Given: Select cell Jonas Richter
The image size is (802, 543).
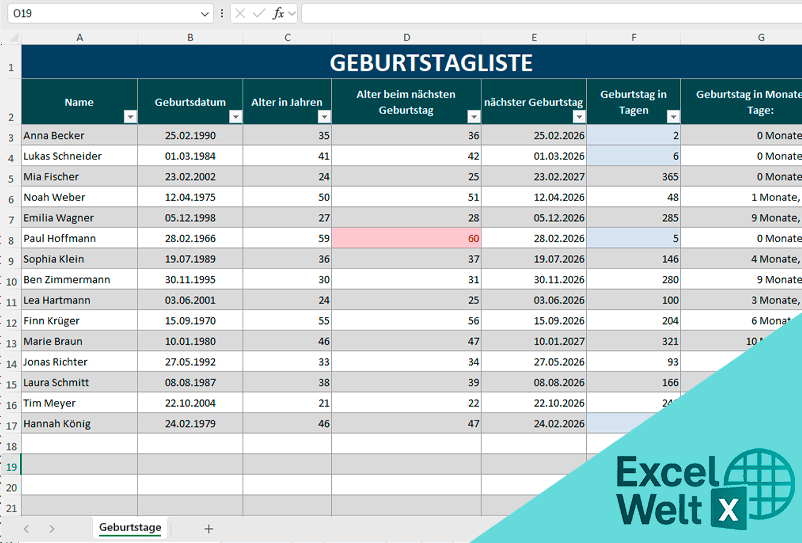Looking at the screenshot, I should 79,362.
